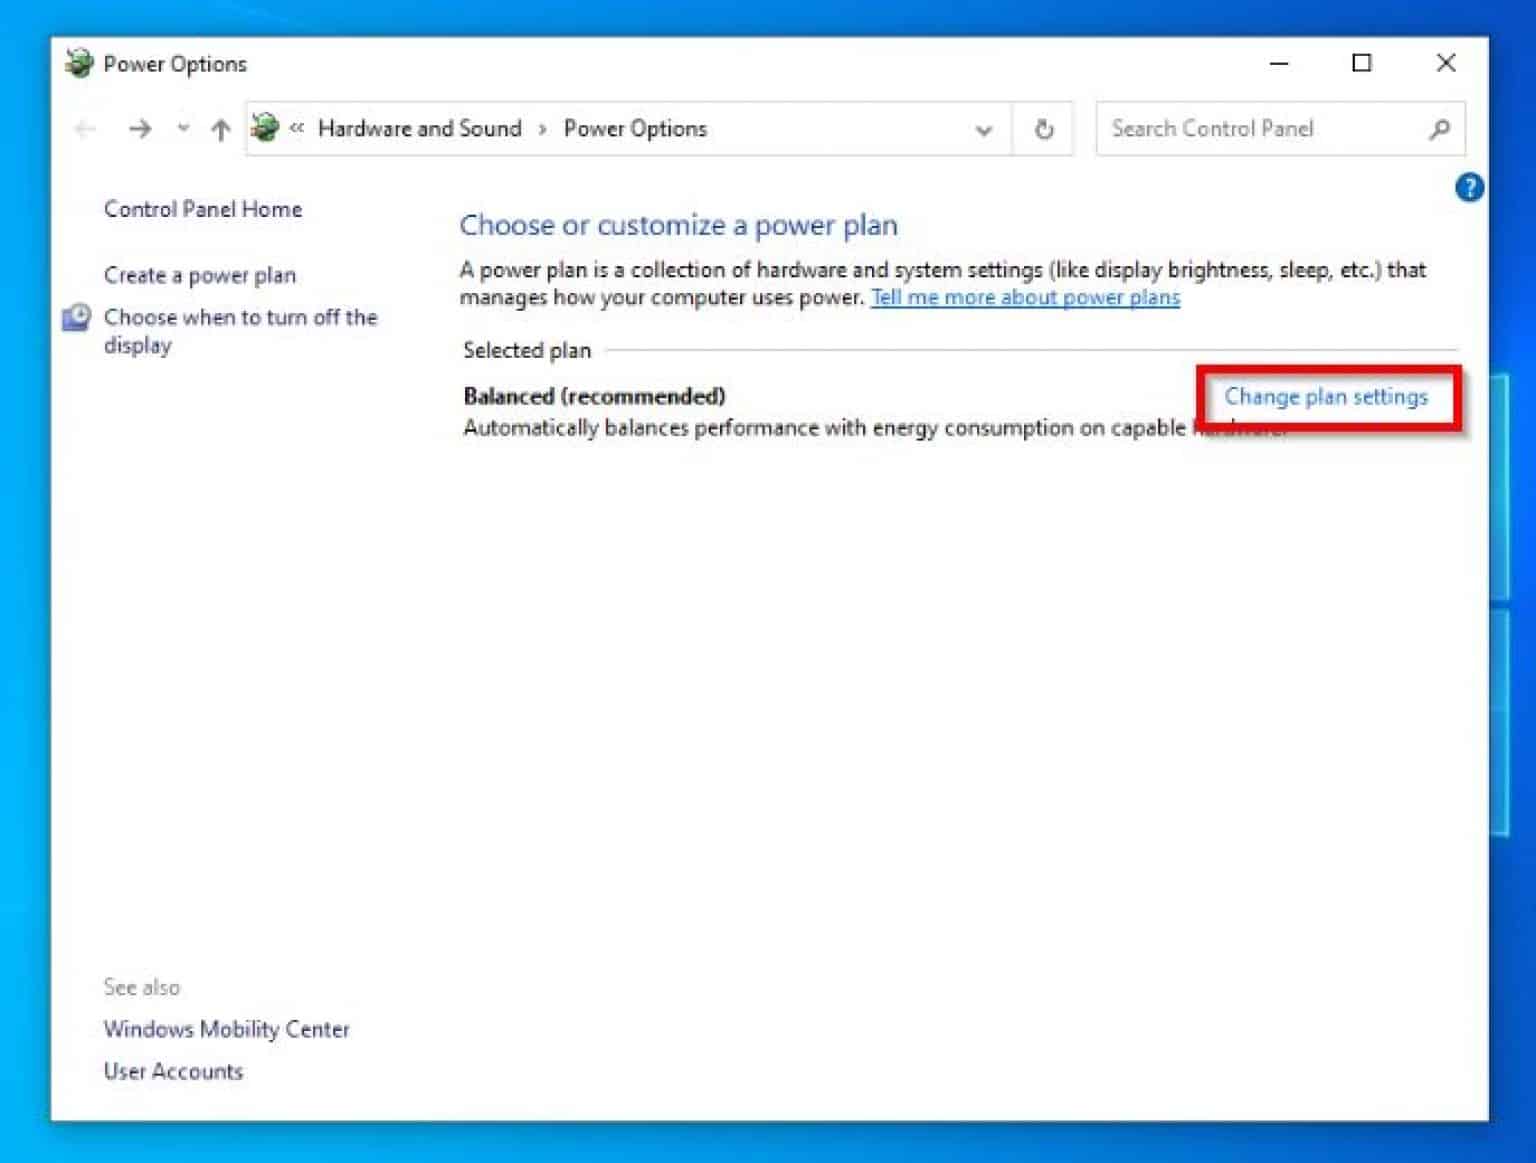Screen dimensions: 1536x1163
Task: Open the address bar dropdown chevron
Action: pyautogui.click(x=984, y=129)
